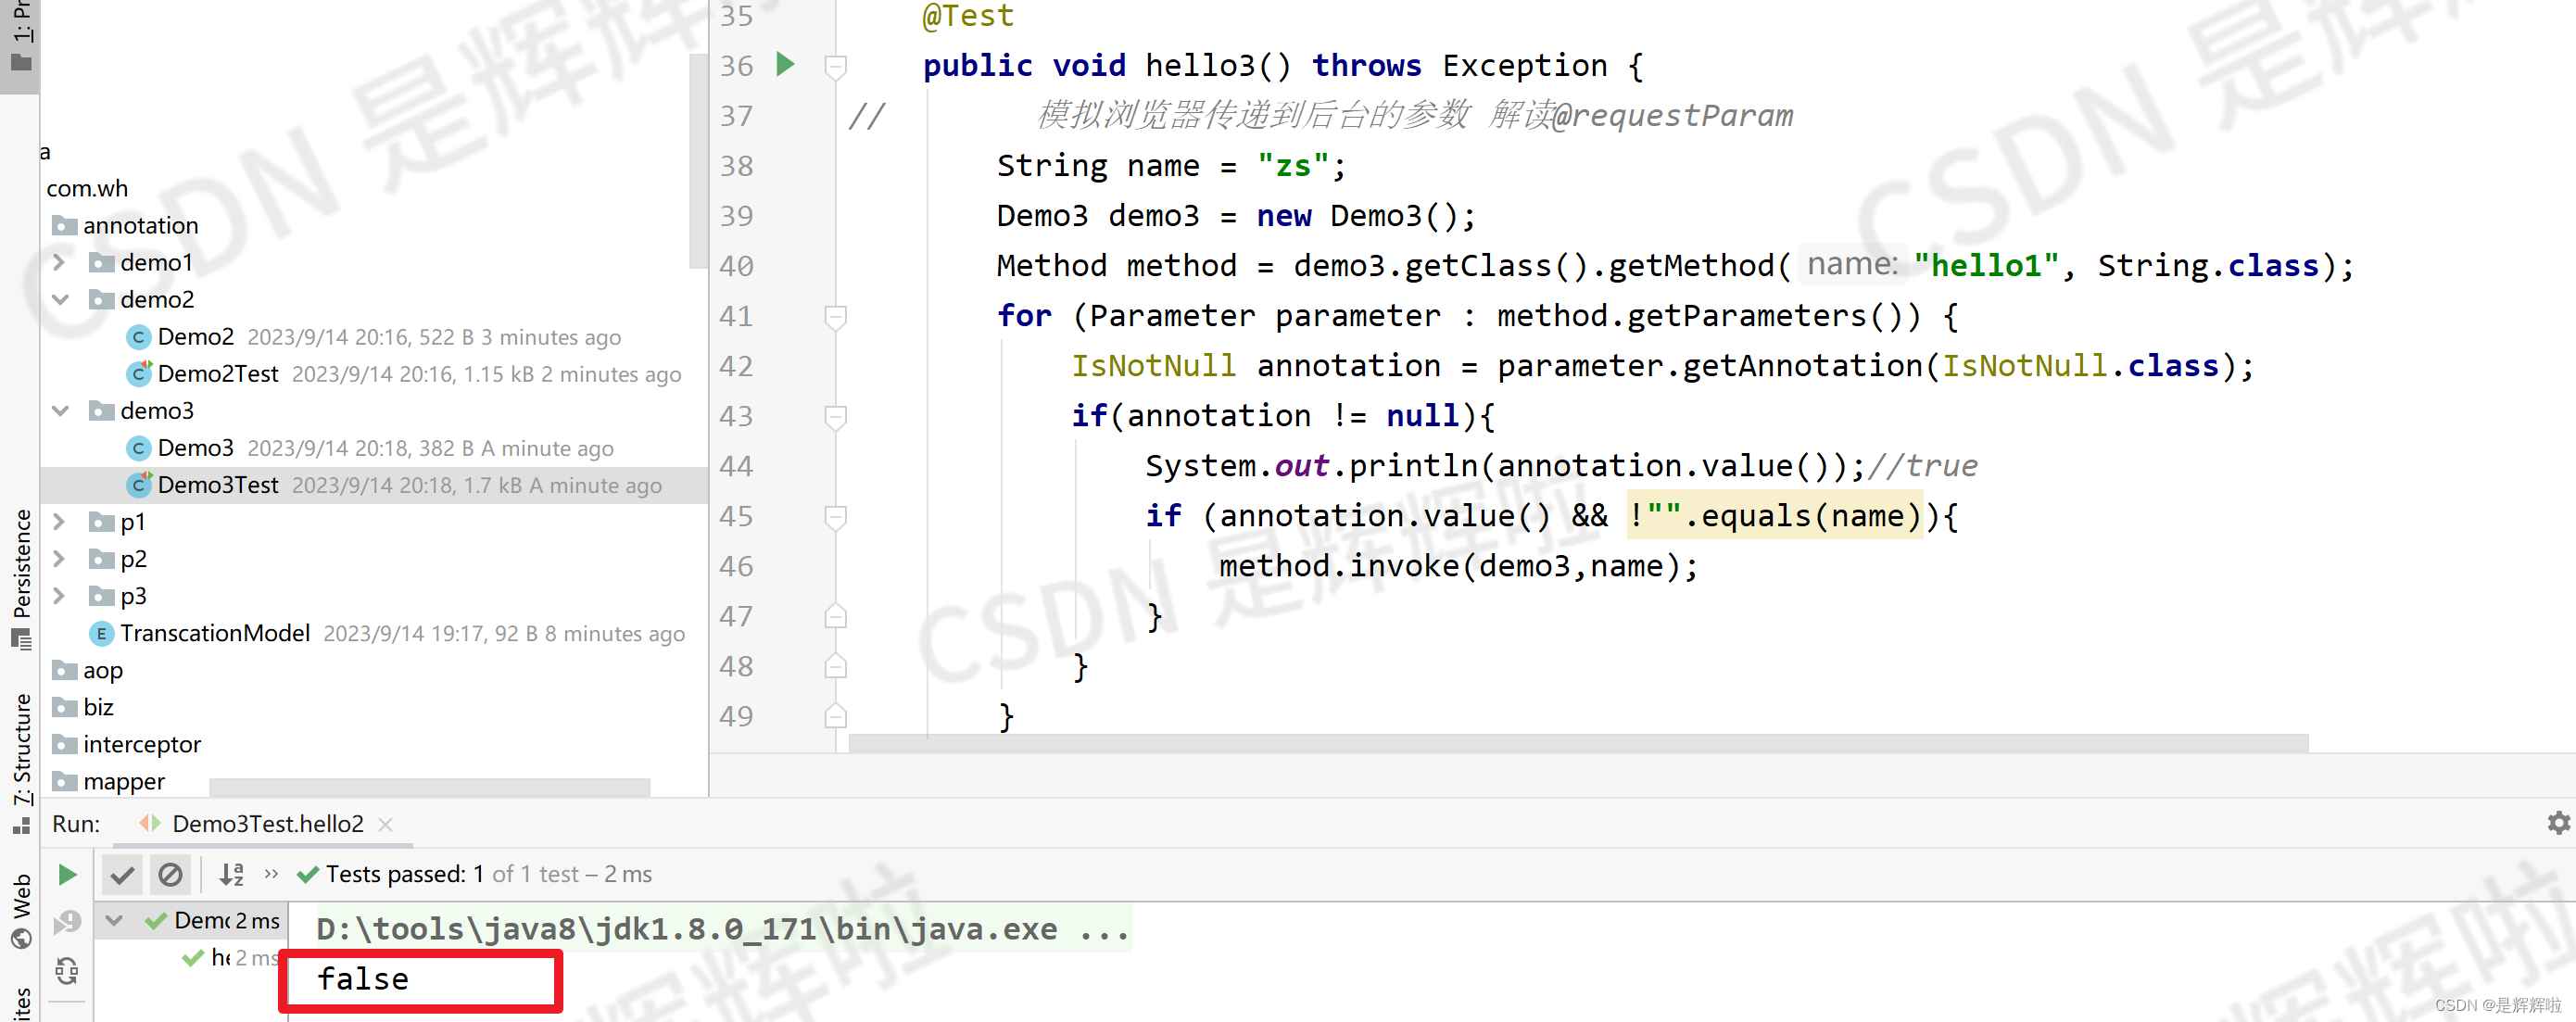
Task: Open the Demo3 class file
Action: tap(196, 447)
